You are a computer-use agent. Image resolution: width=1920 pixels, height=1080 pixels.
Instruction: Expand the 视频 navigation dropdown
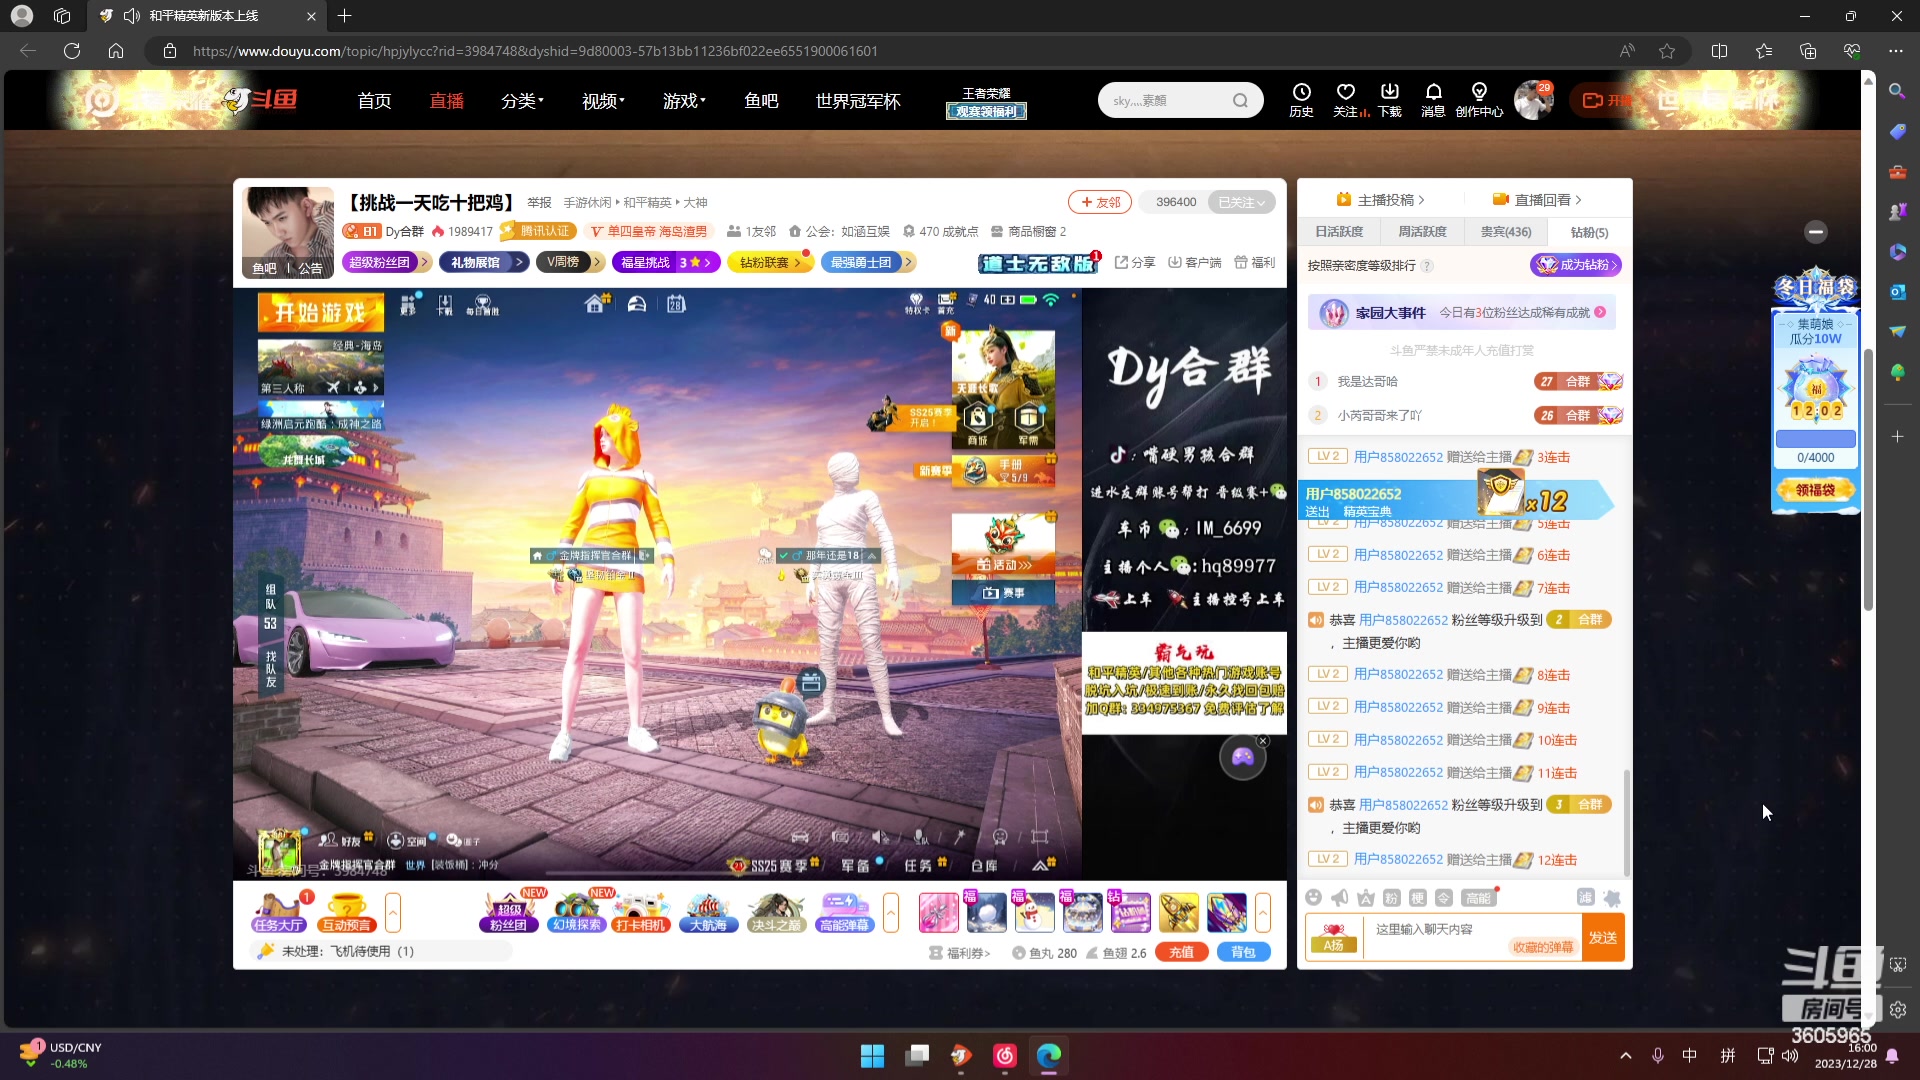click(x=603, y=100)
